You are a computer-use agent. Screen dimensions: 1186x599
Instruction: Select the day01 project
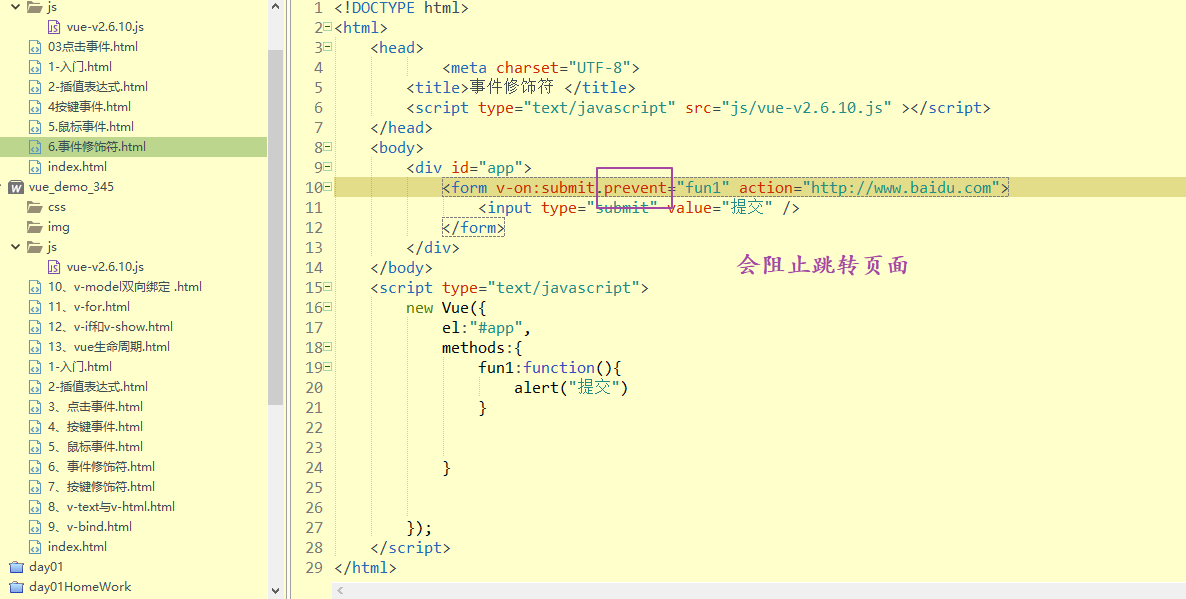(46, 566)
